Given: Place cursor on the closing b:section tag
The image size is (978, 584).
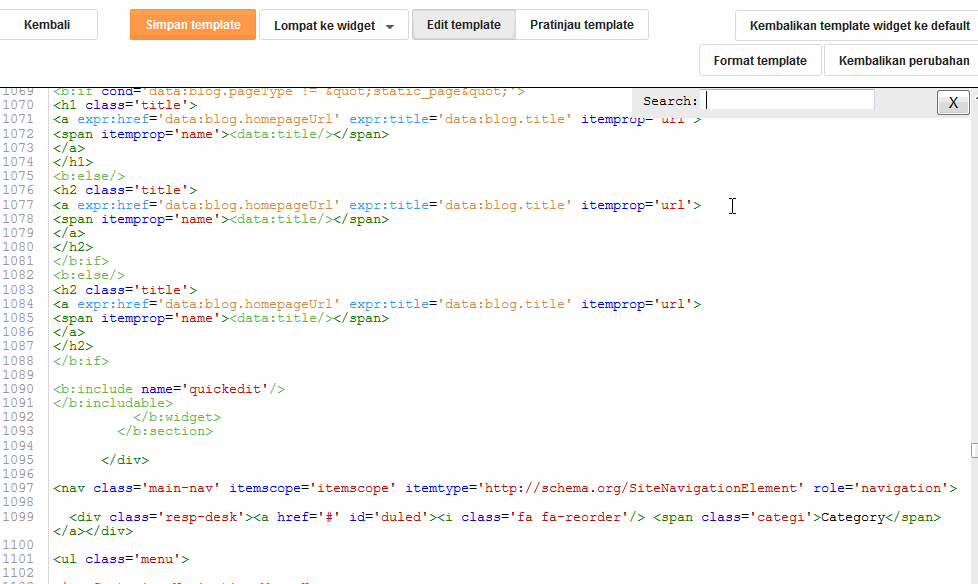Looking at the screenshot, I should point(165,432).
